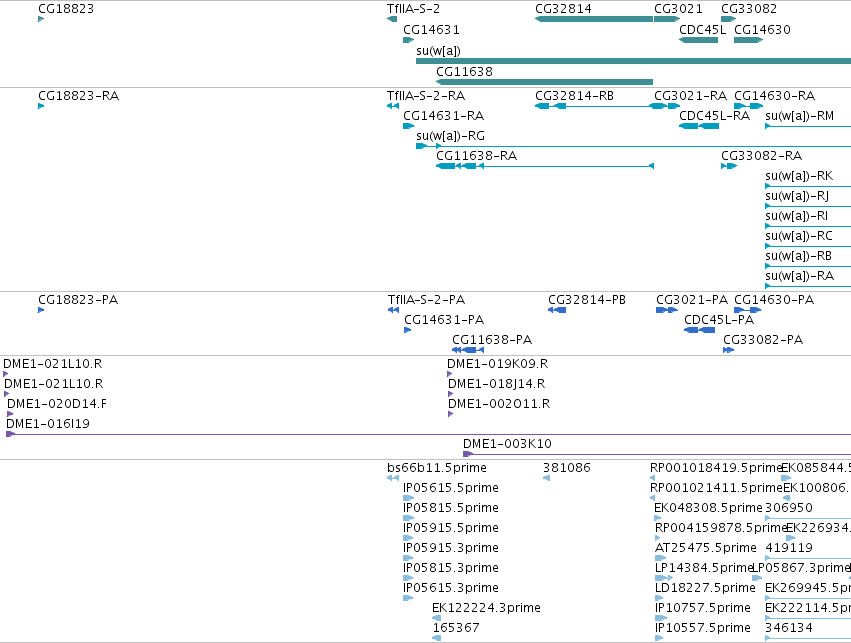This screenshot has height=643, width=851.
Task: Select the DME1-002O11.R clone label
Action: click(499, 404)
